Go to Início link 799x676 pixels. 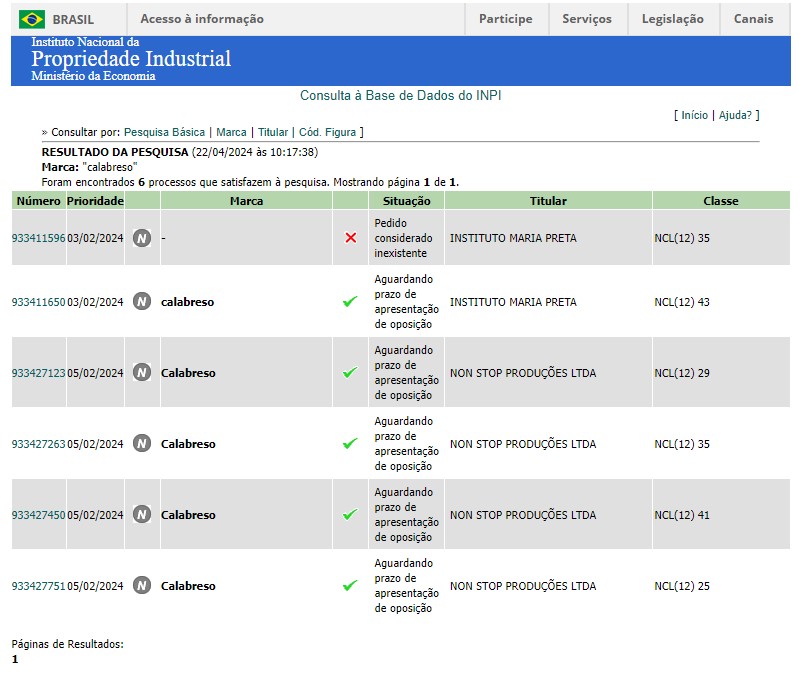tap(695, 115)
